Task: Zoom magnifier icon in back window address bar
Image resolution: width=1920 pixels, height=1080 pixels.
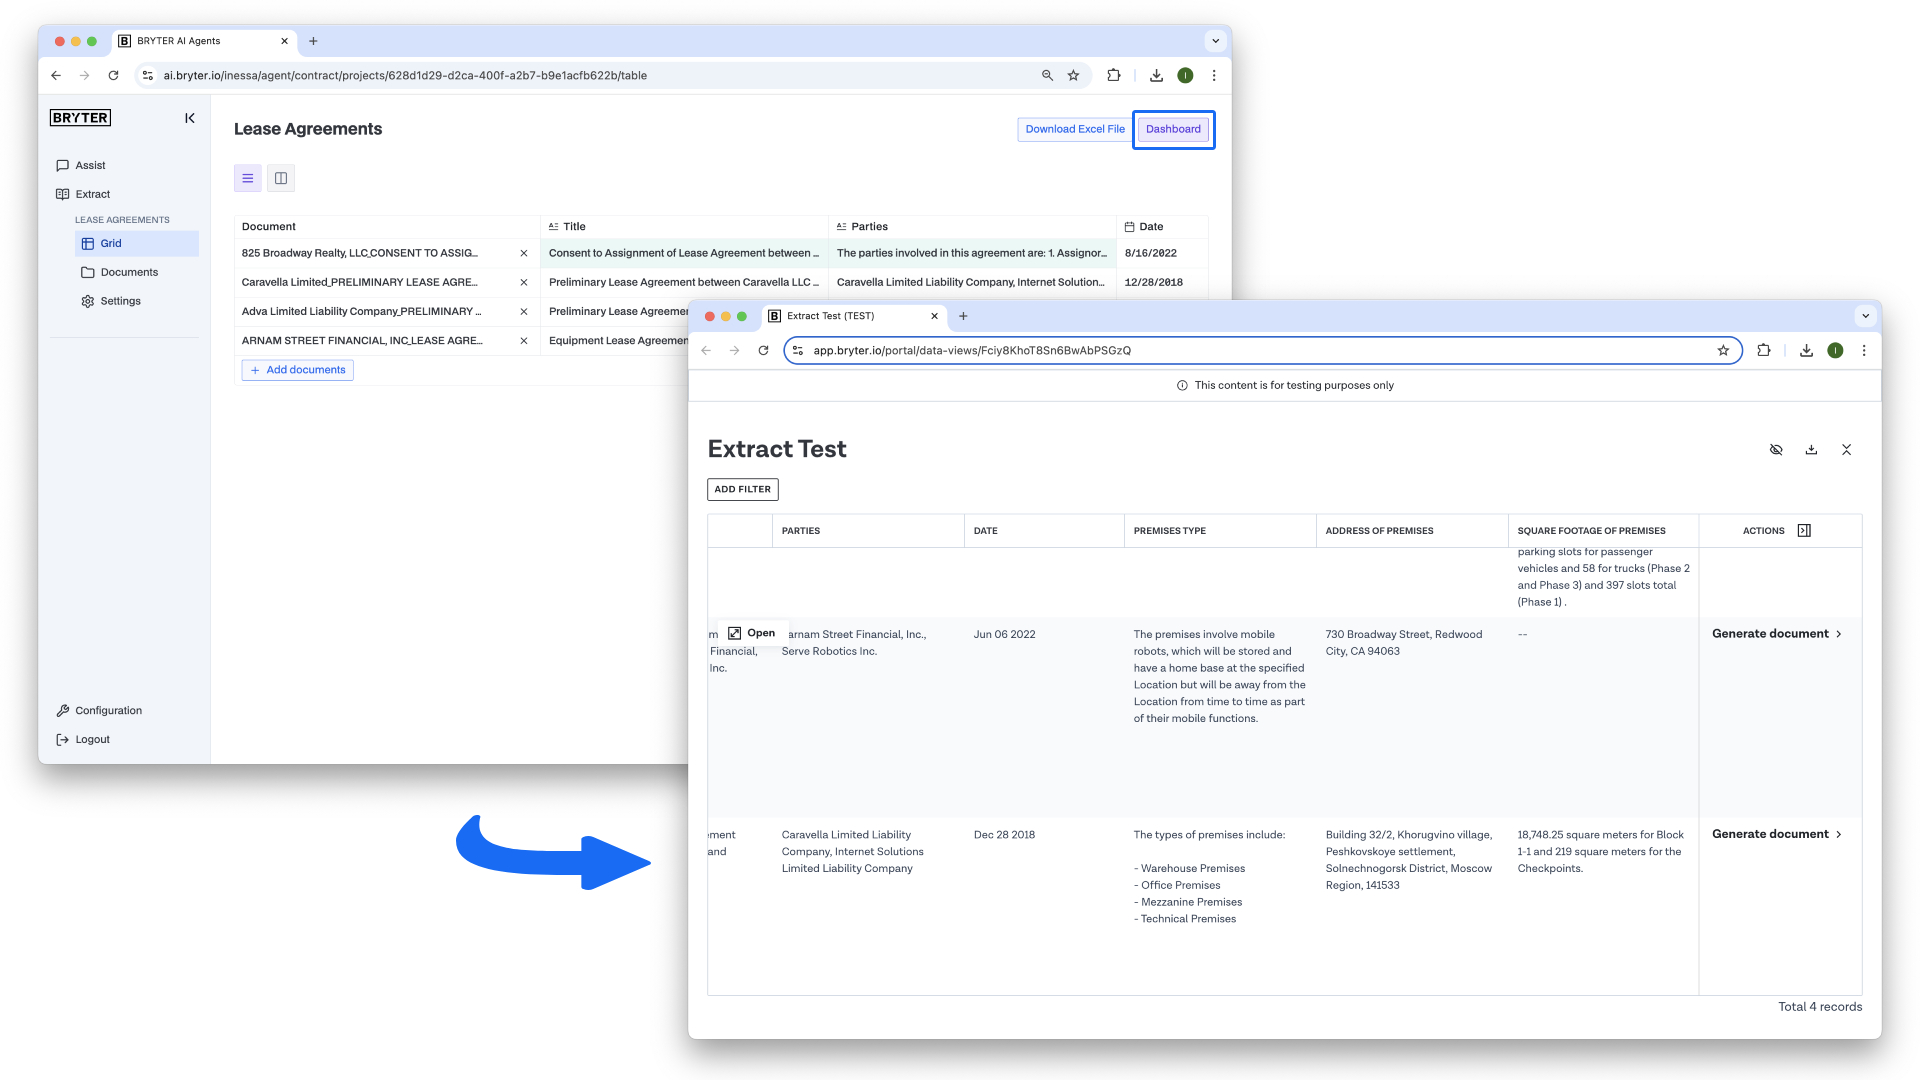Action: [1047, 75]
